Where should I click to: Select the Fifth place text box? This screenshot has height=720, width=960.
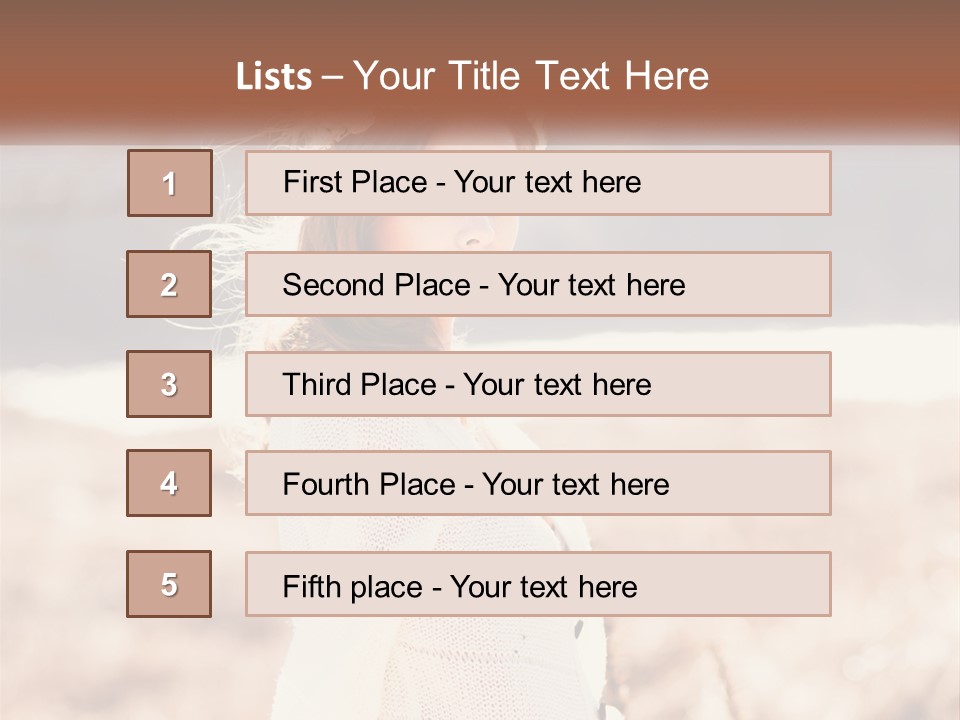pyautogui.click(x=538, y=584)
